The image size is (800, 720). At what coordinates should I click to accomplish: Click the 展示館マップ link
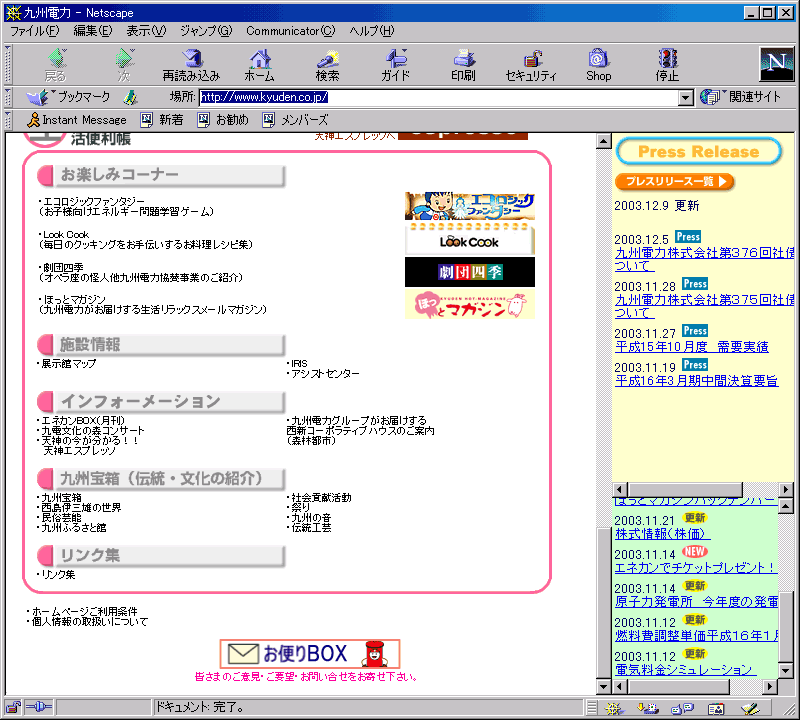click(x=68, y=364)
